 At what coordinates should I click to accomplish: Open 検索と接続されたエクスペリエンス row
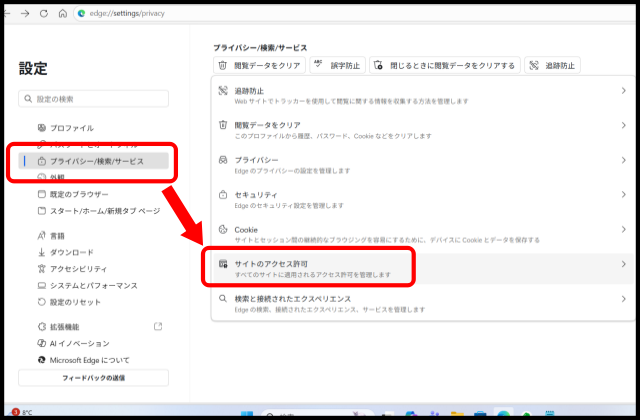tap(423, 303)
